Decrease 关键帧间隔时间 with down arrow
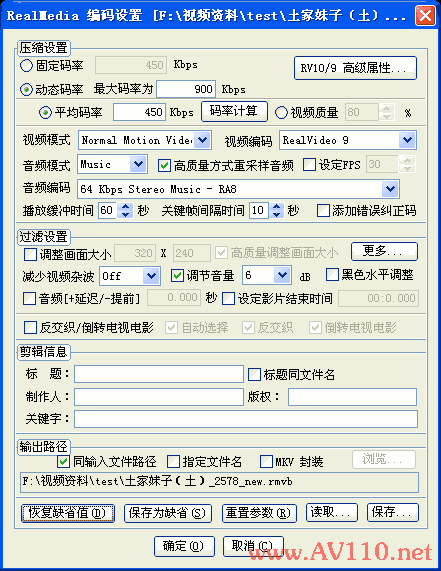 pyautogui.click(x=276, y=214)
